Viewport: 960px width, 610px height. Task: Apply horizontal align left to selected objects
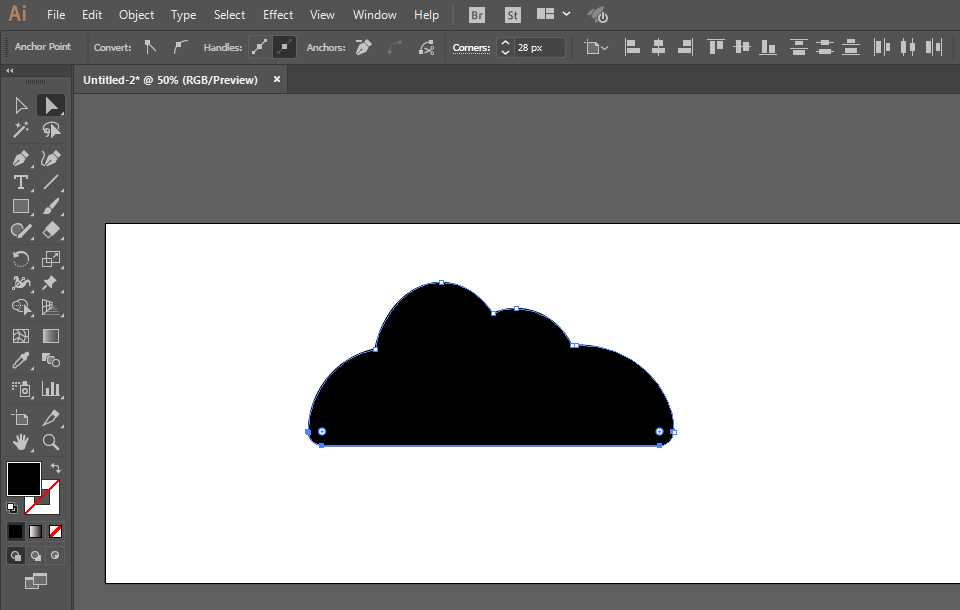point(632,47)
